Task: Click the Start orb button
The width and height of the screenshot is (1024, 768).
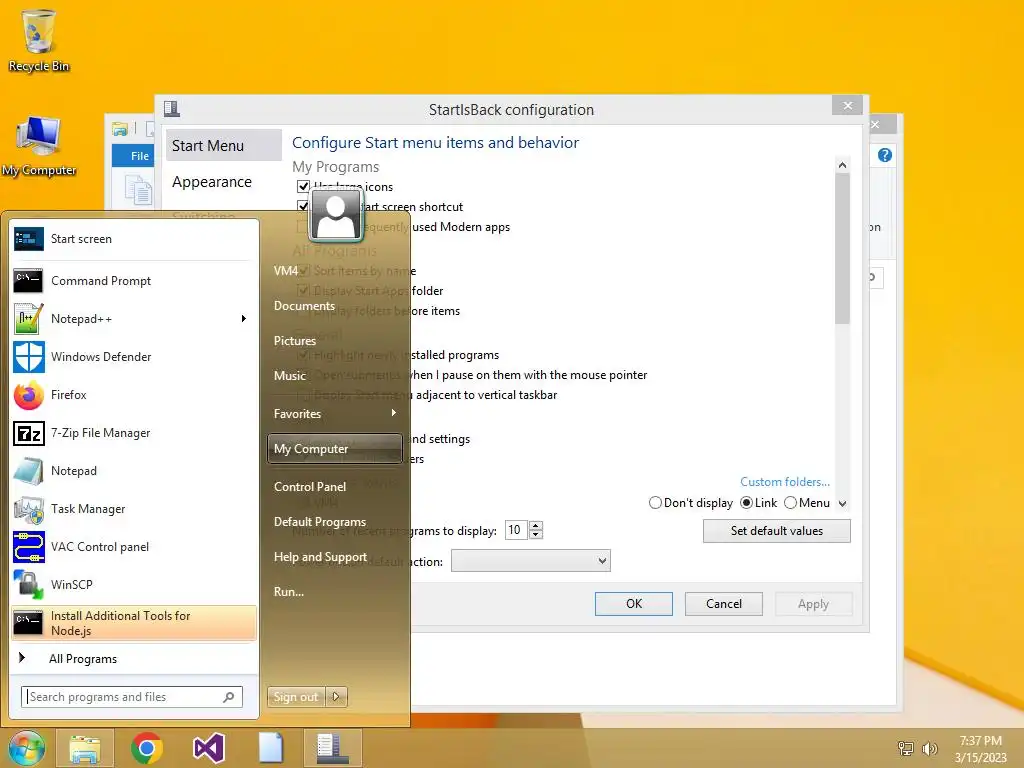Action: click(x=26, y=748)
